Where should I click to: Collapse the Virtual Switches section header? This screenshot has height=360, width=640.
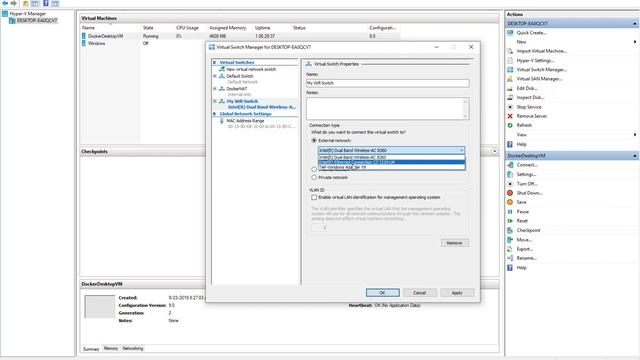(x=215, y=62)
